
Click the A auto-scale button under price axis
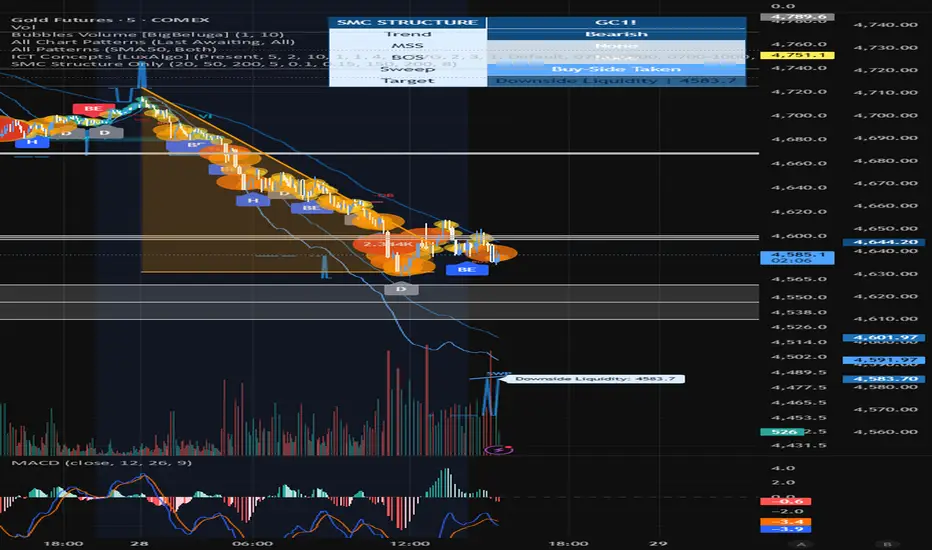point(801,544)
